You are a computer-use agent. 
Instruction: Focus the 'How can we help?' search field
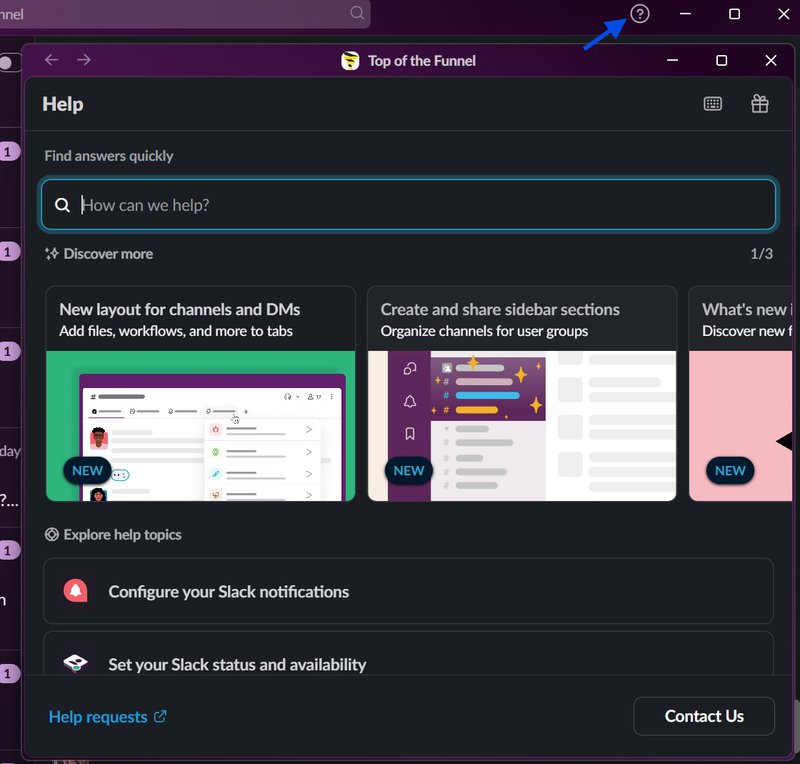pos(408,205)
